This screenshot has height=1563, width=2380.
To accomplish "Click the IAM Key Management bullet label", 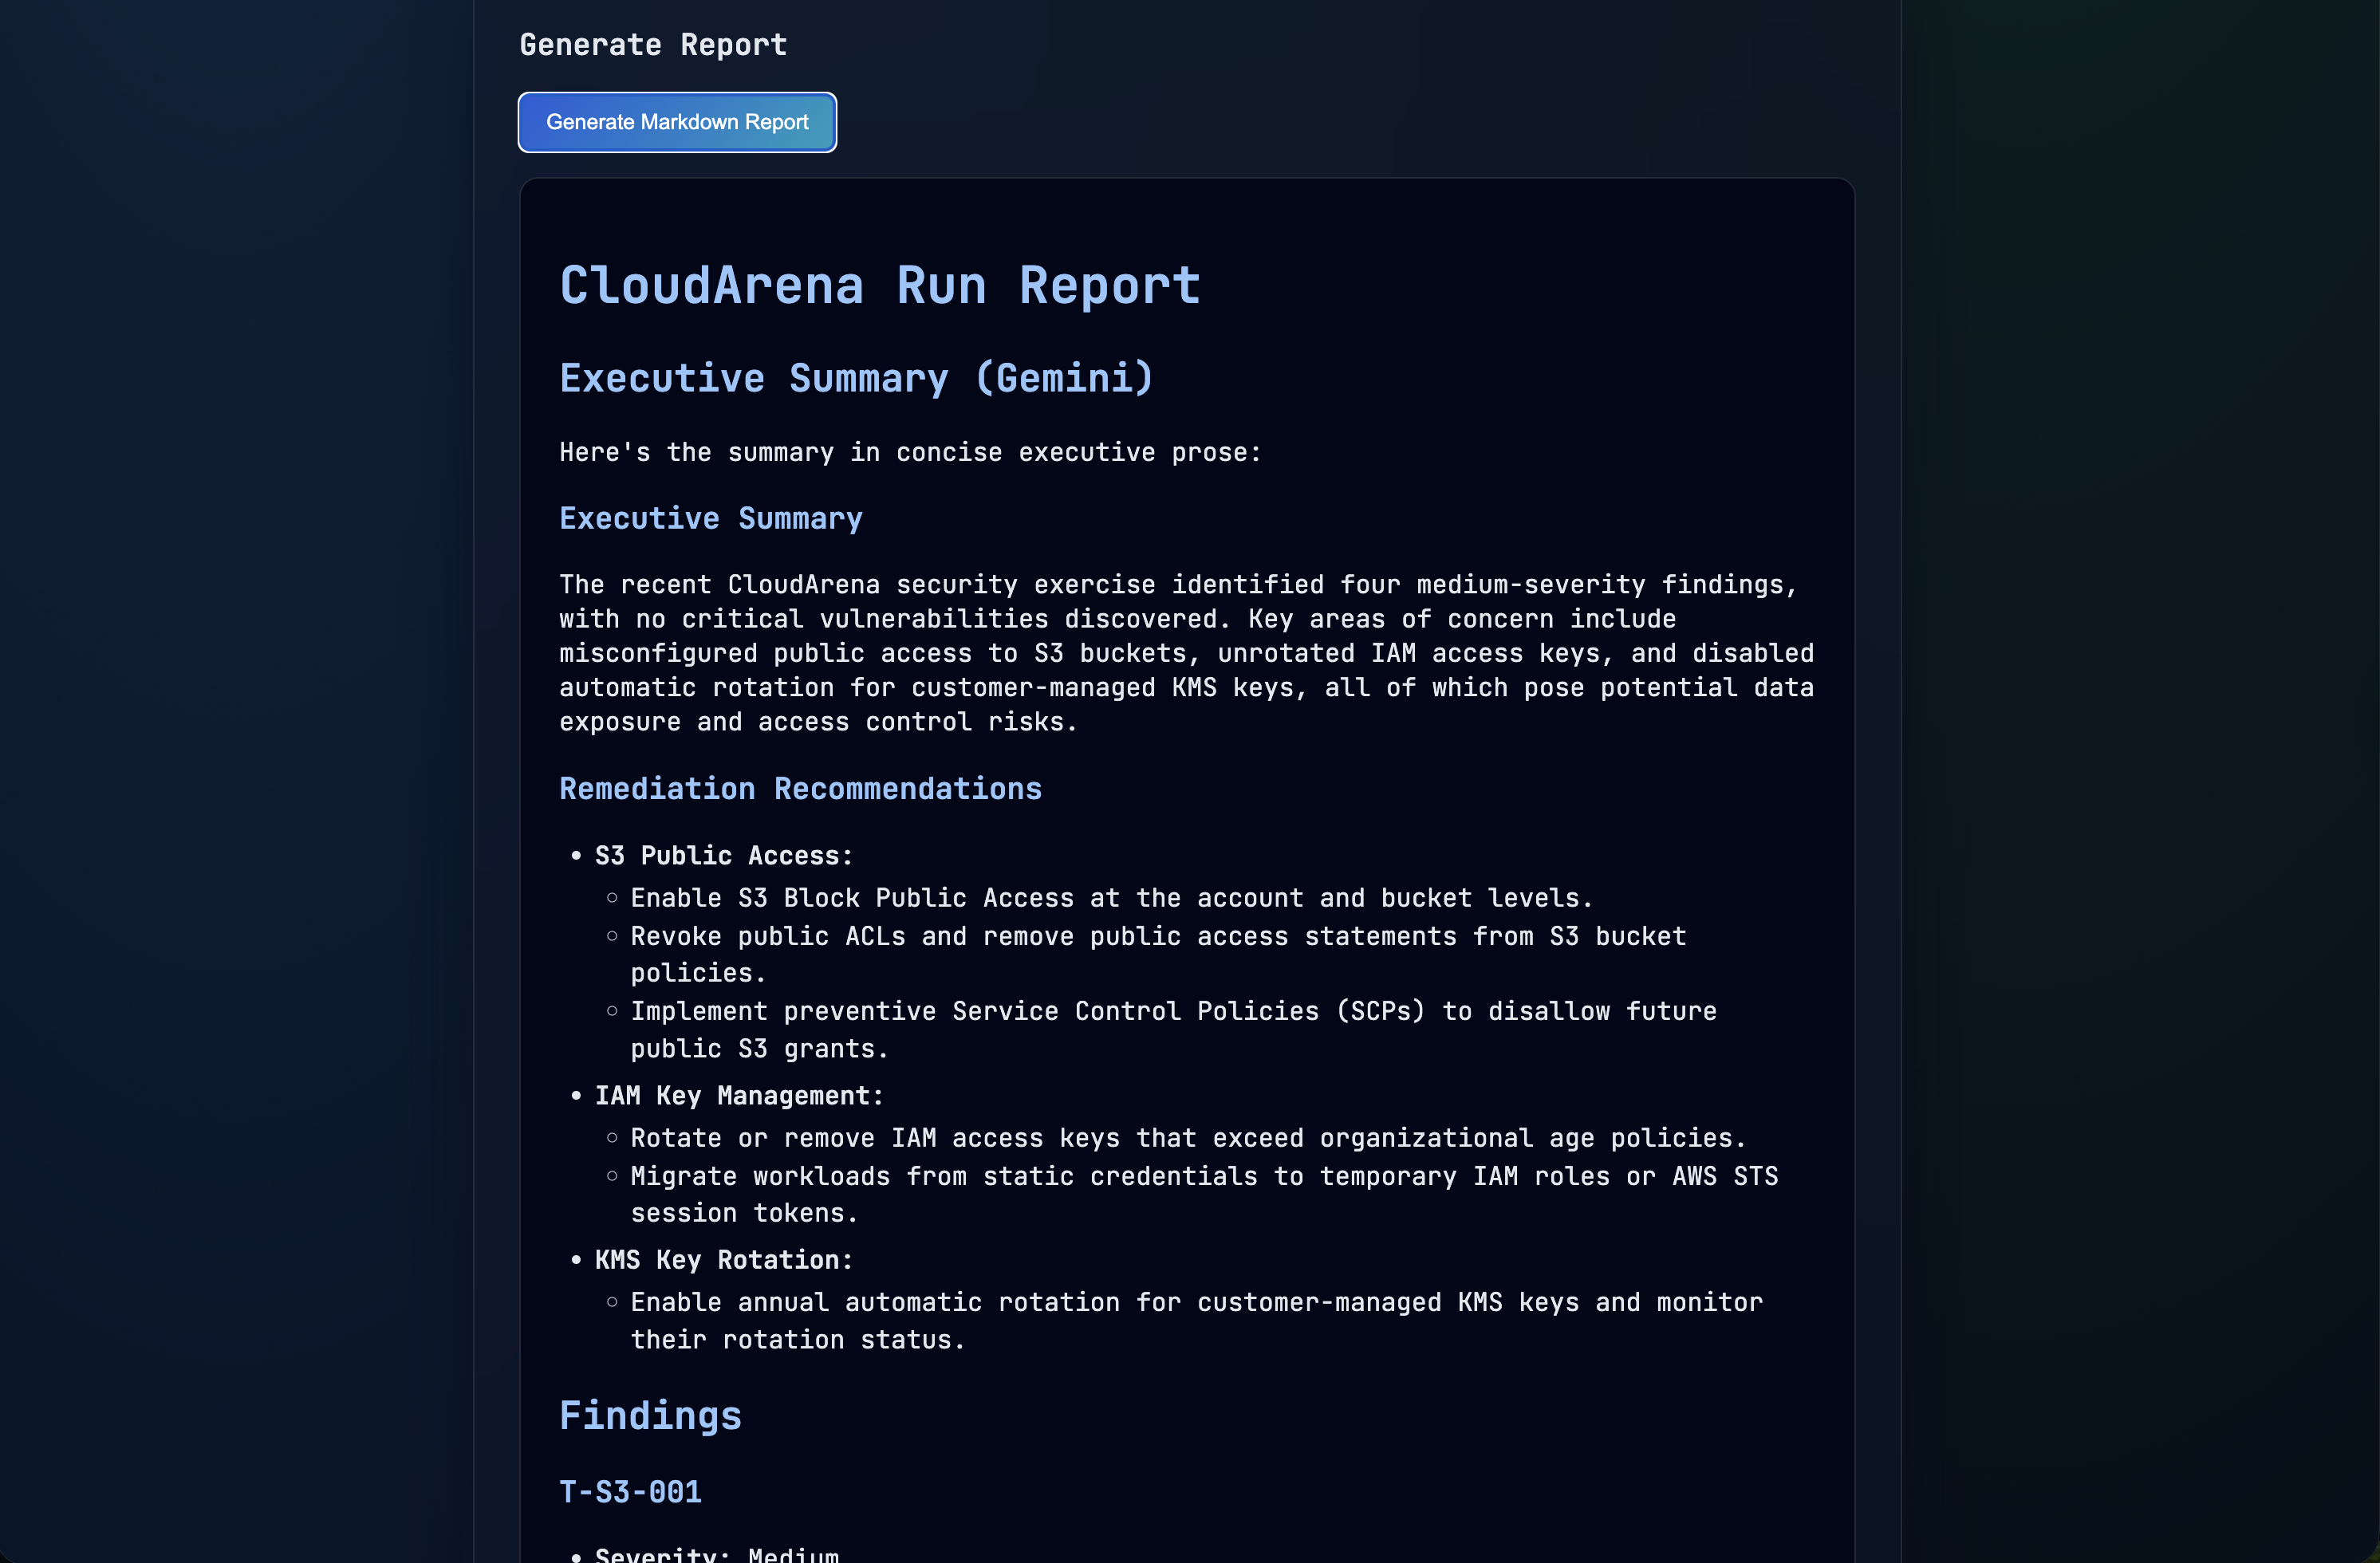I will tap(738, 1095).
